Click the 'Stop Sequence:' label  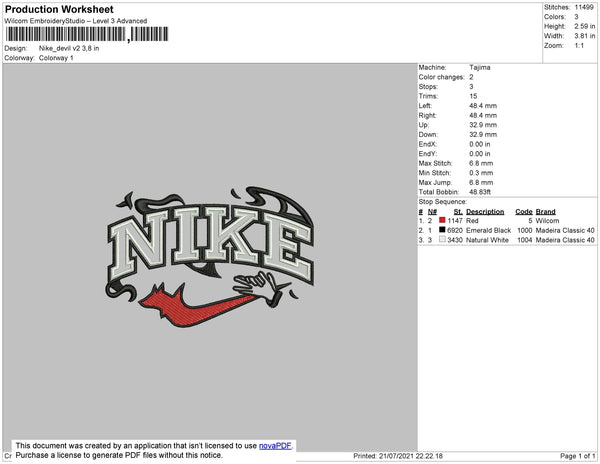(x=443, y=202)
